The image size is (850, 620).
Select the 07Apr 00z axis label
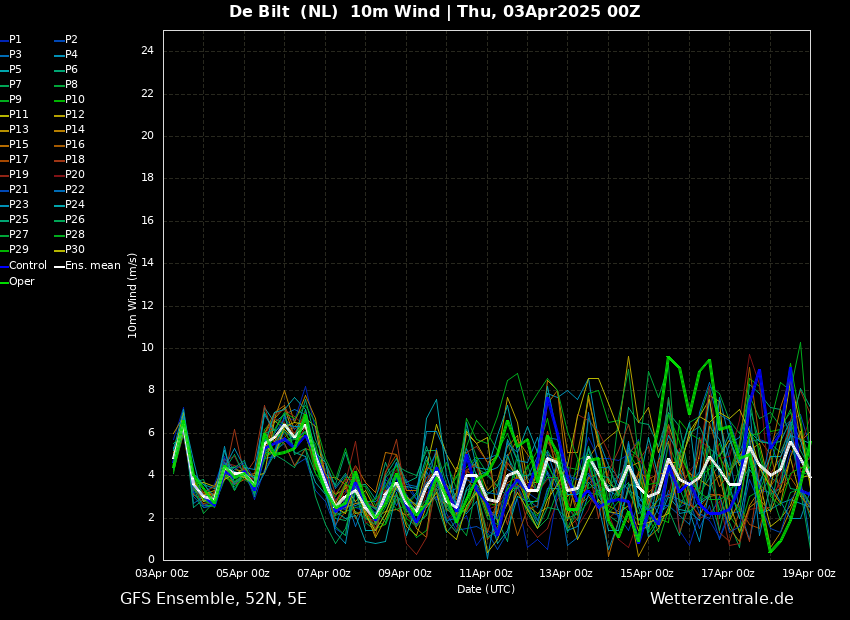coord(324,574)
